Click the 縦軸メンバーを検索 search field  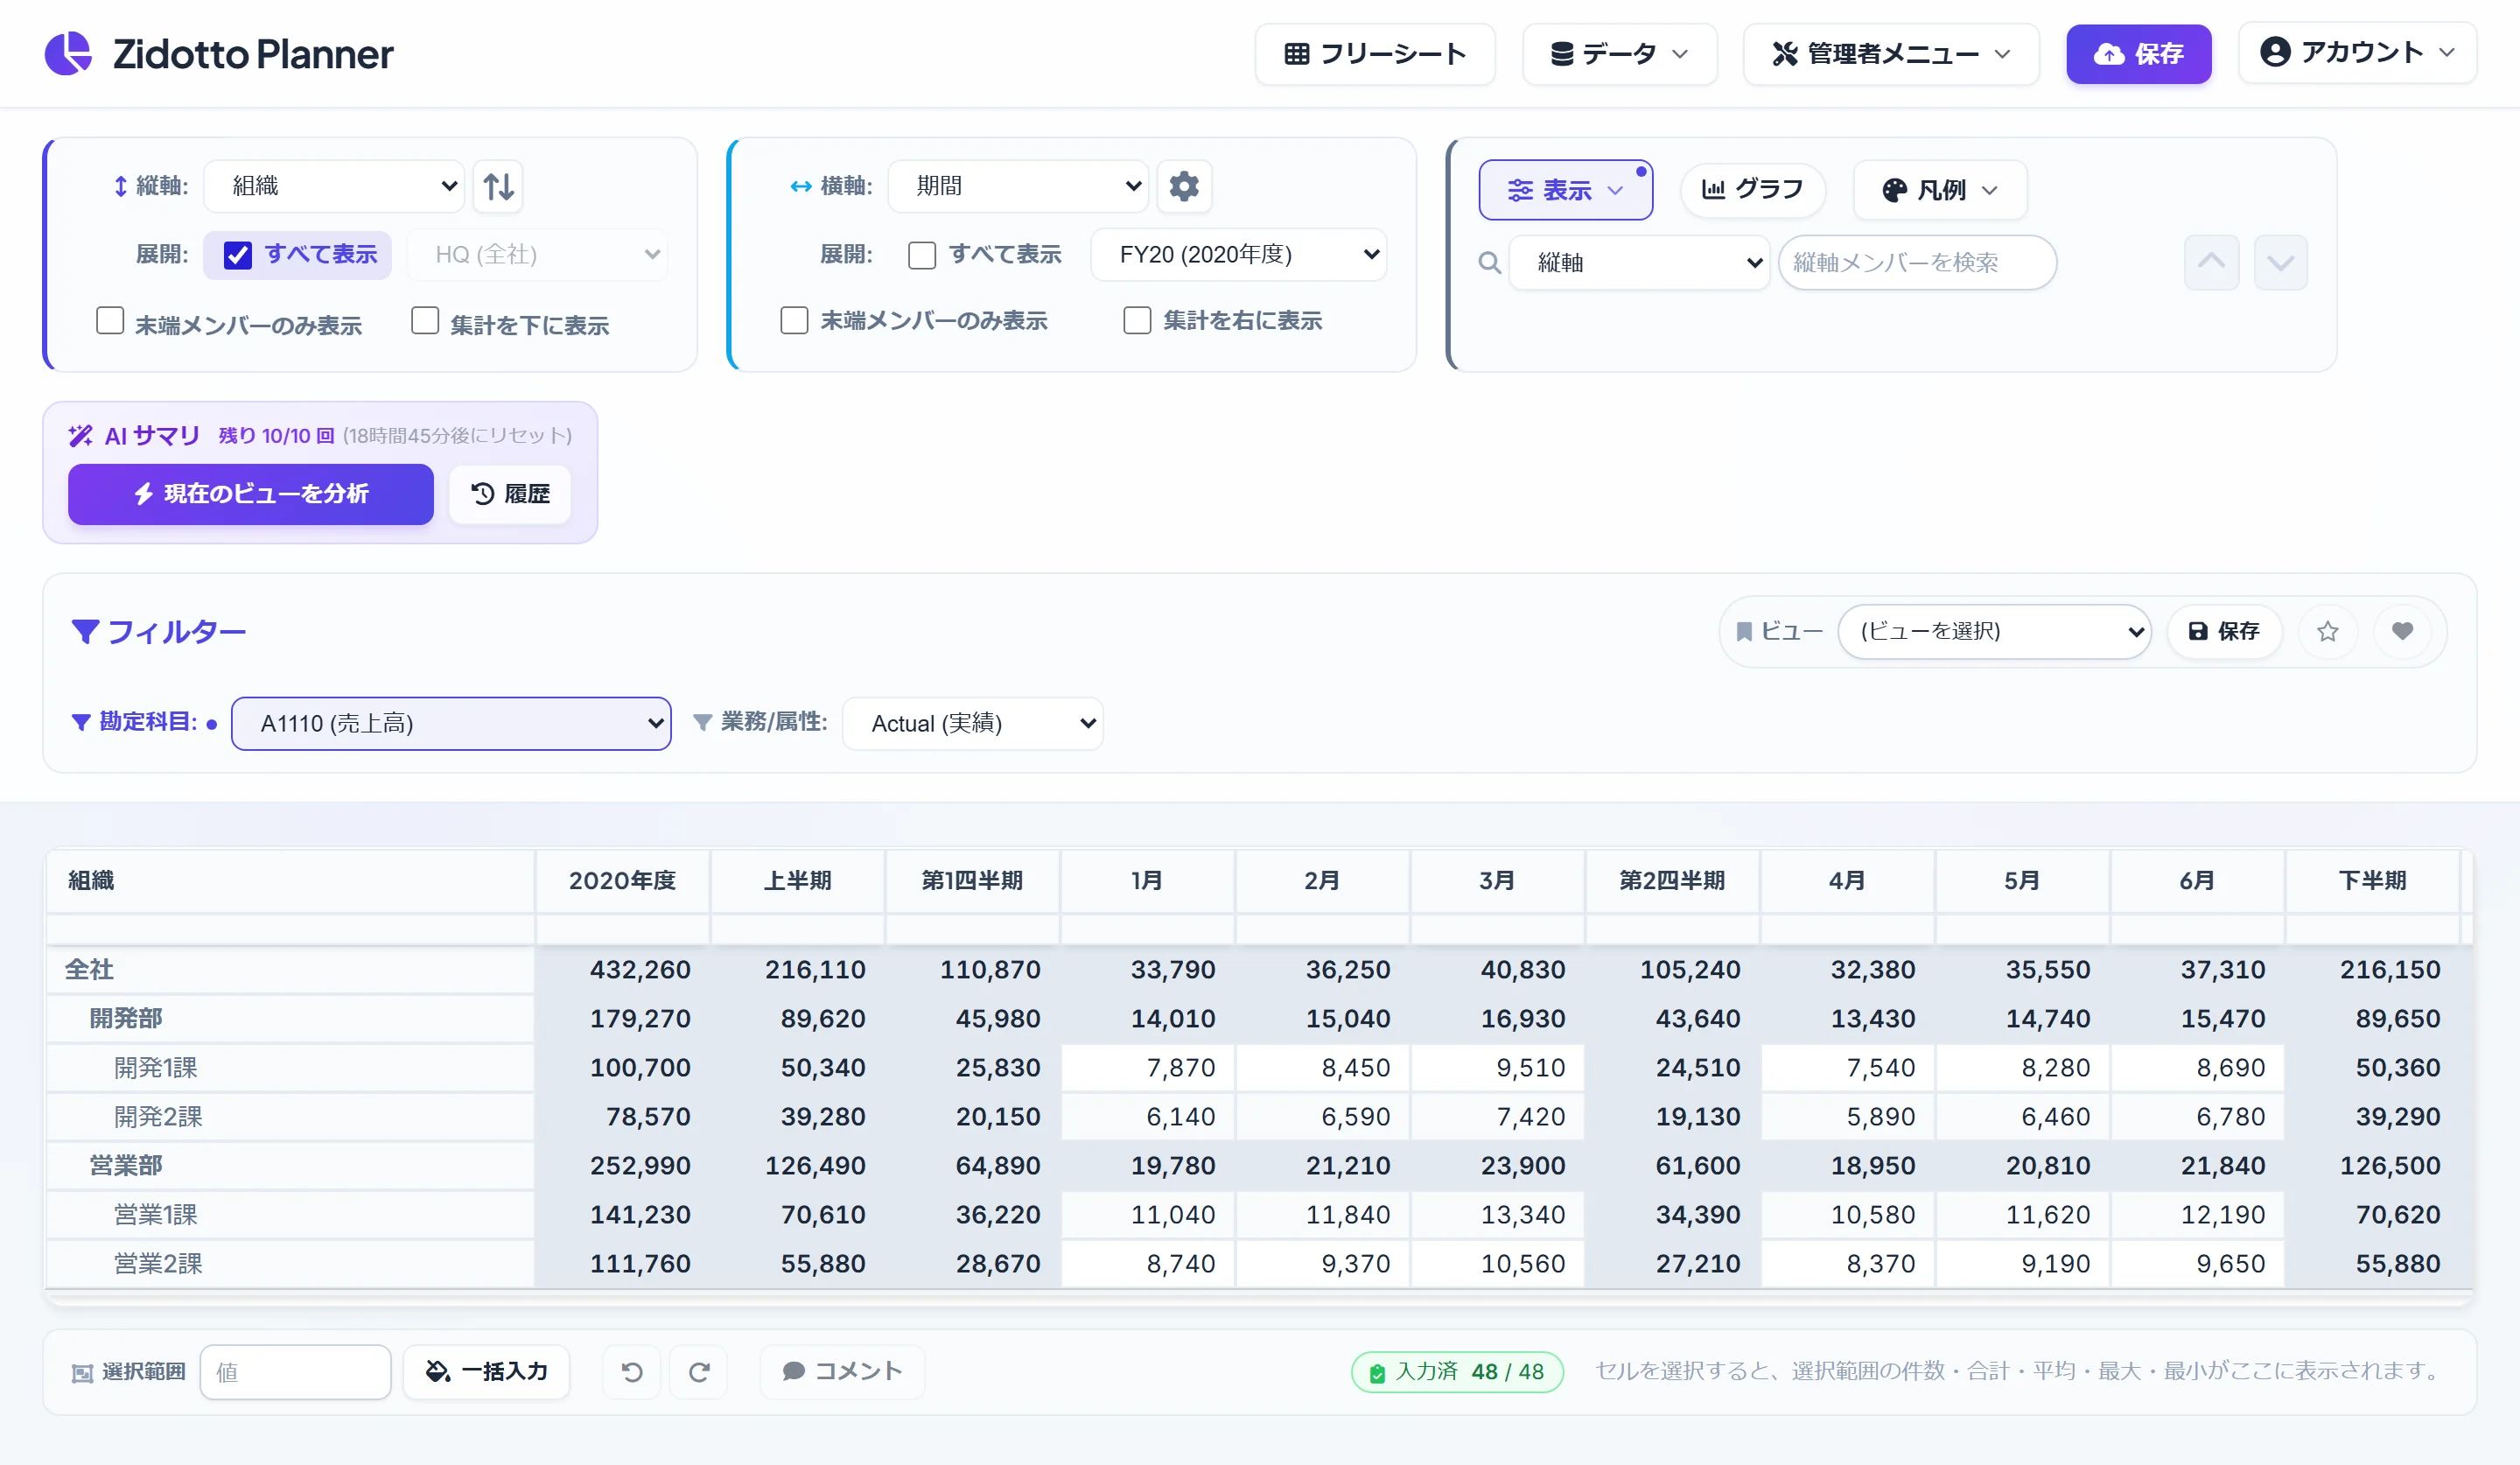(1916, 262)
